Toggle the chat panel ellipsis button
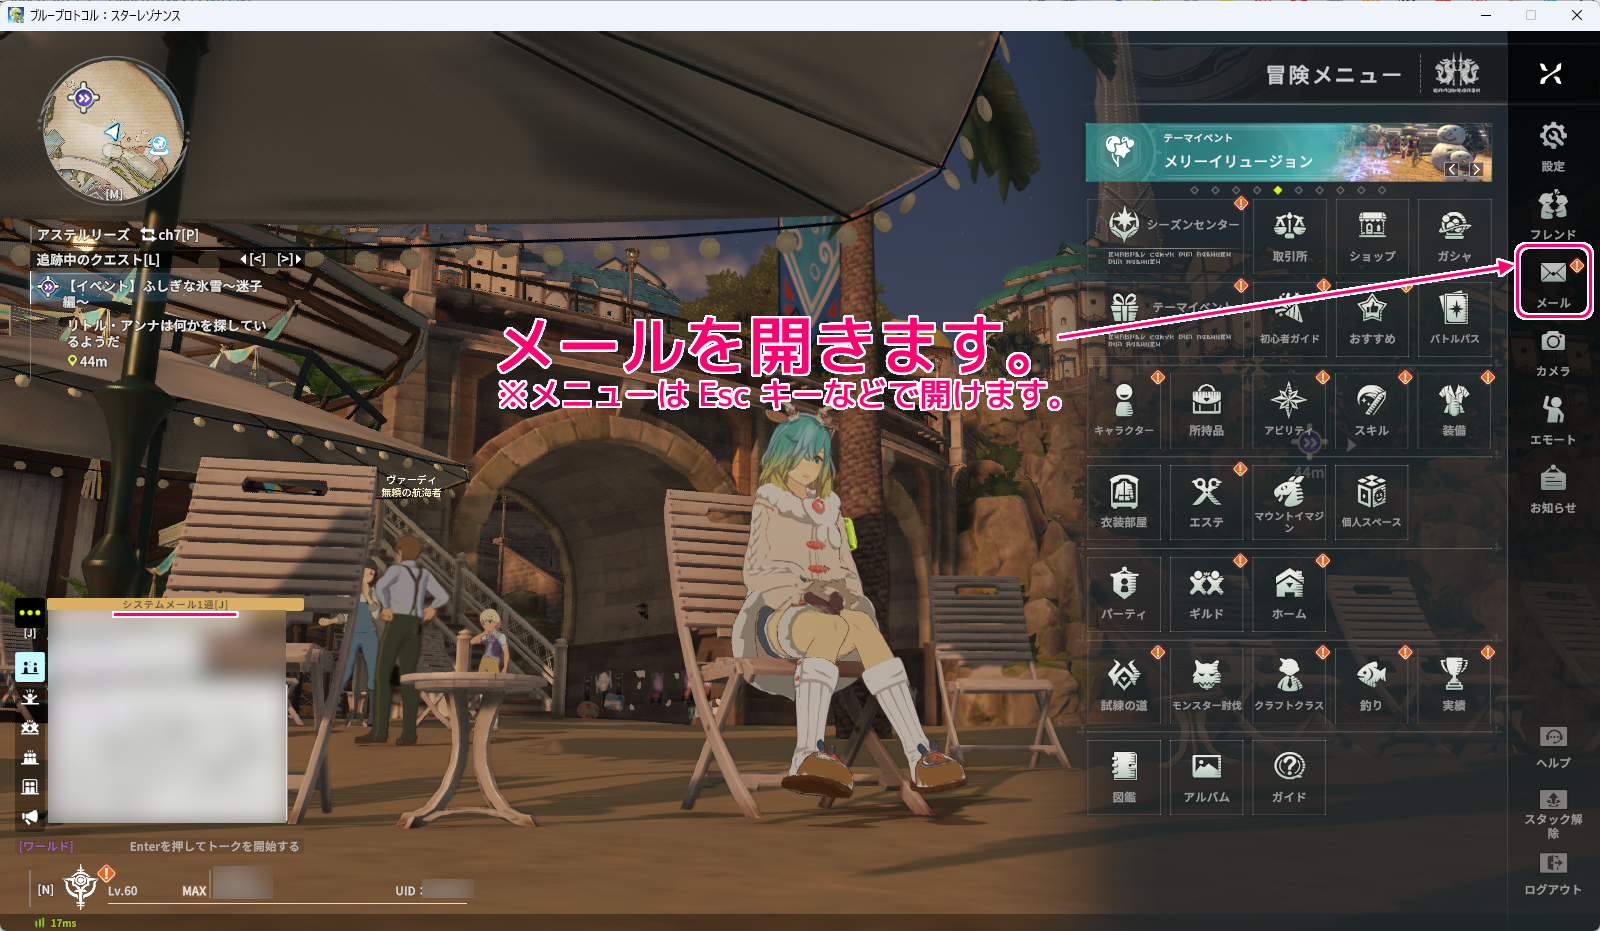 [x=30, y=612]
